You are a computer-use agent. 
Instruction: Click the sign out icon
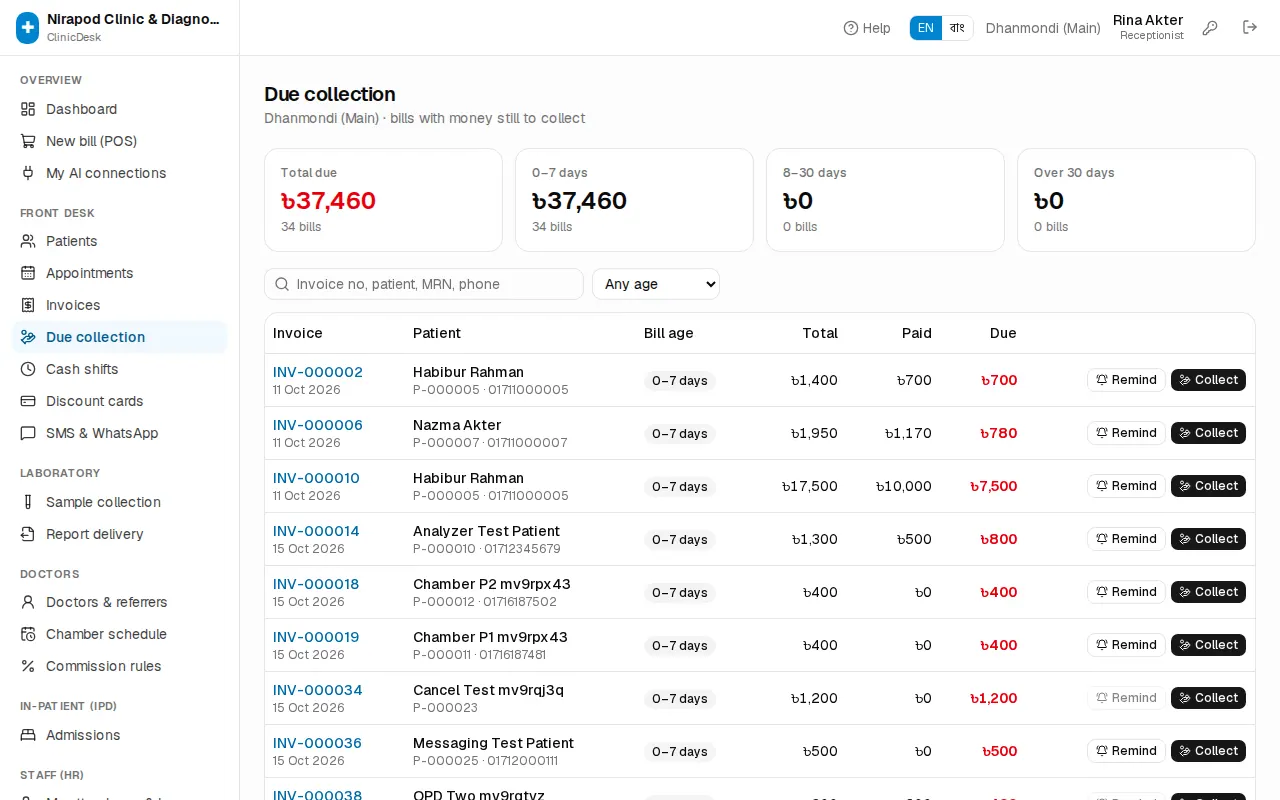[1250, 28]
